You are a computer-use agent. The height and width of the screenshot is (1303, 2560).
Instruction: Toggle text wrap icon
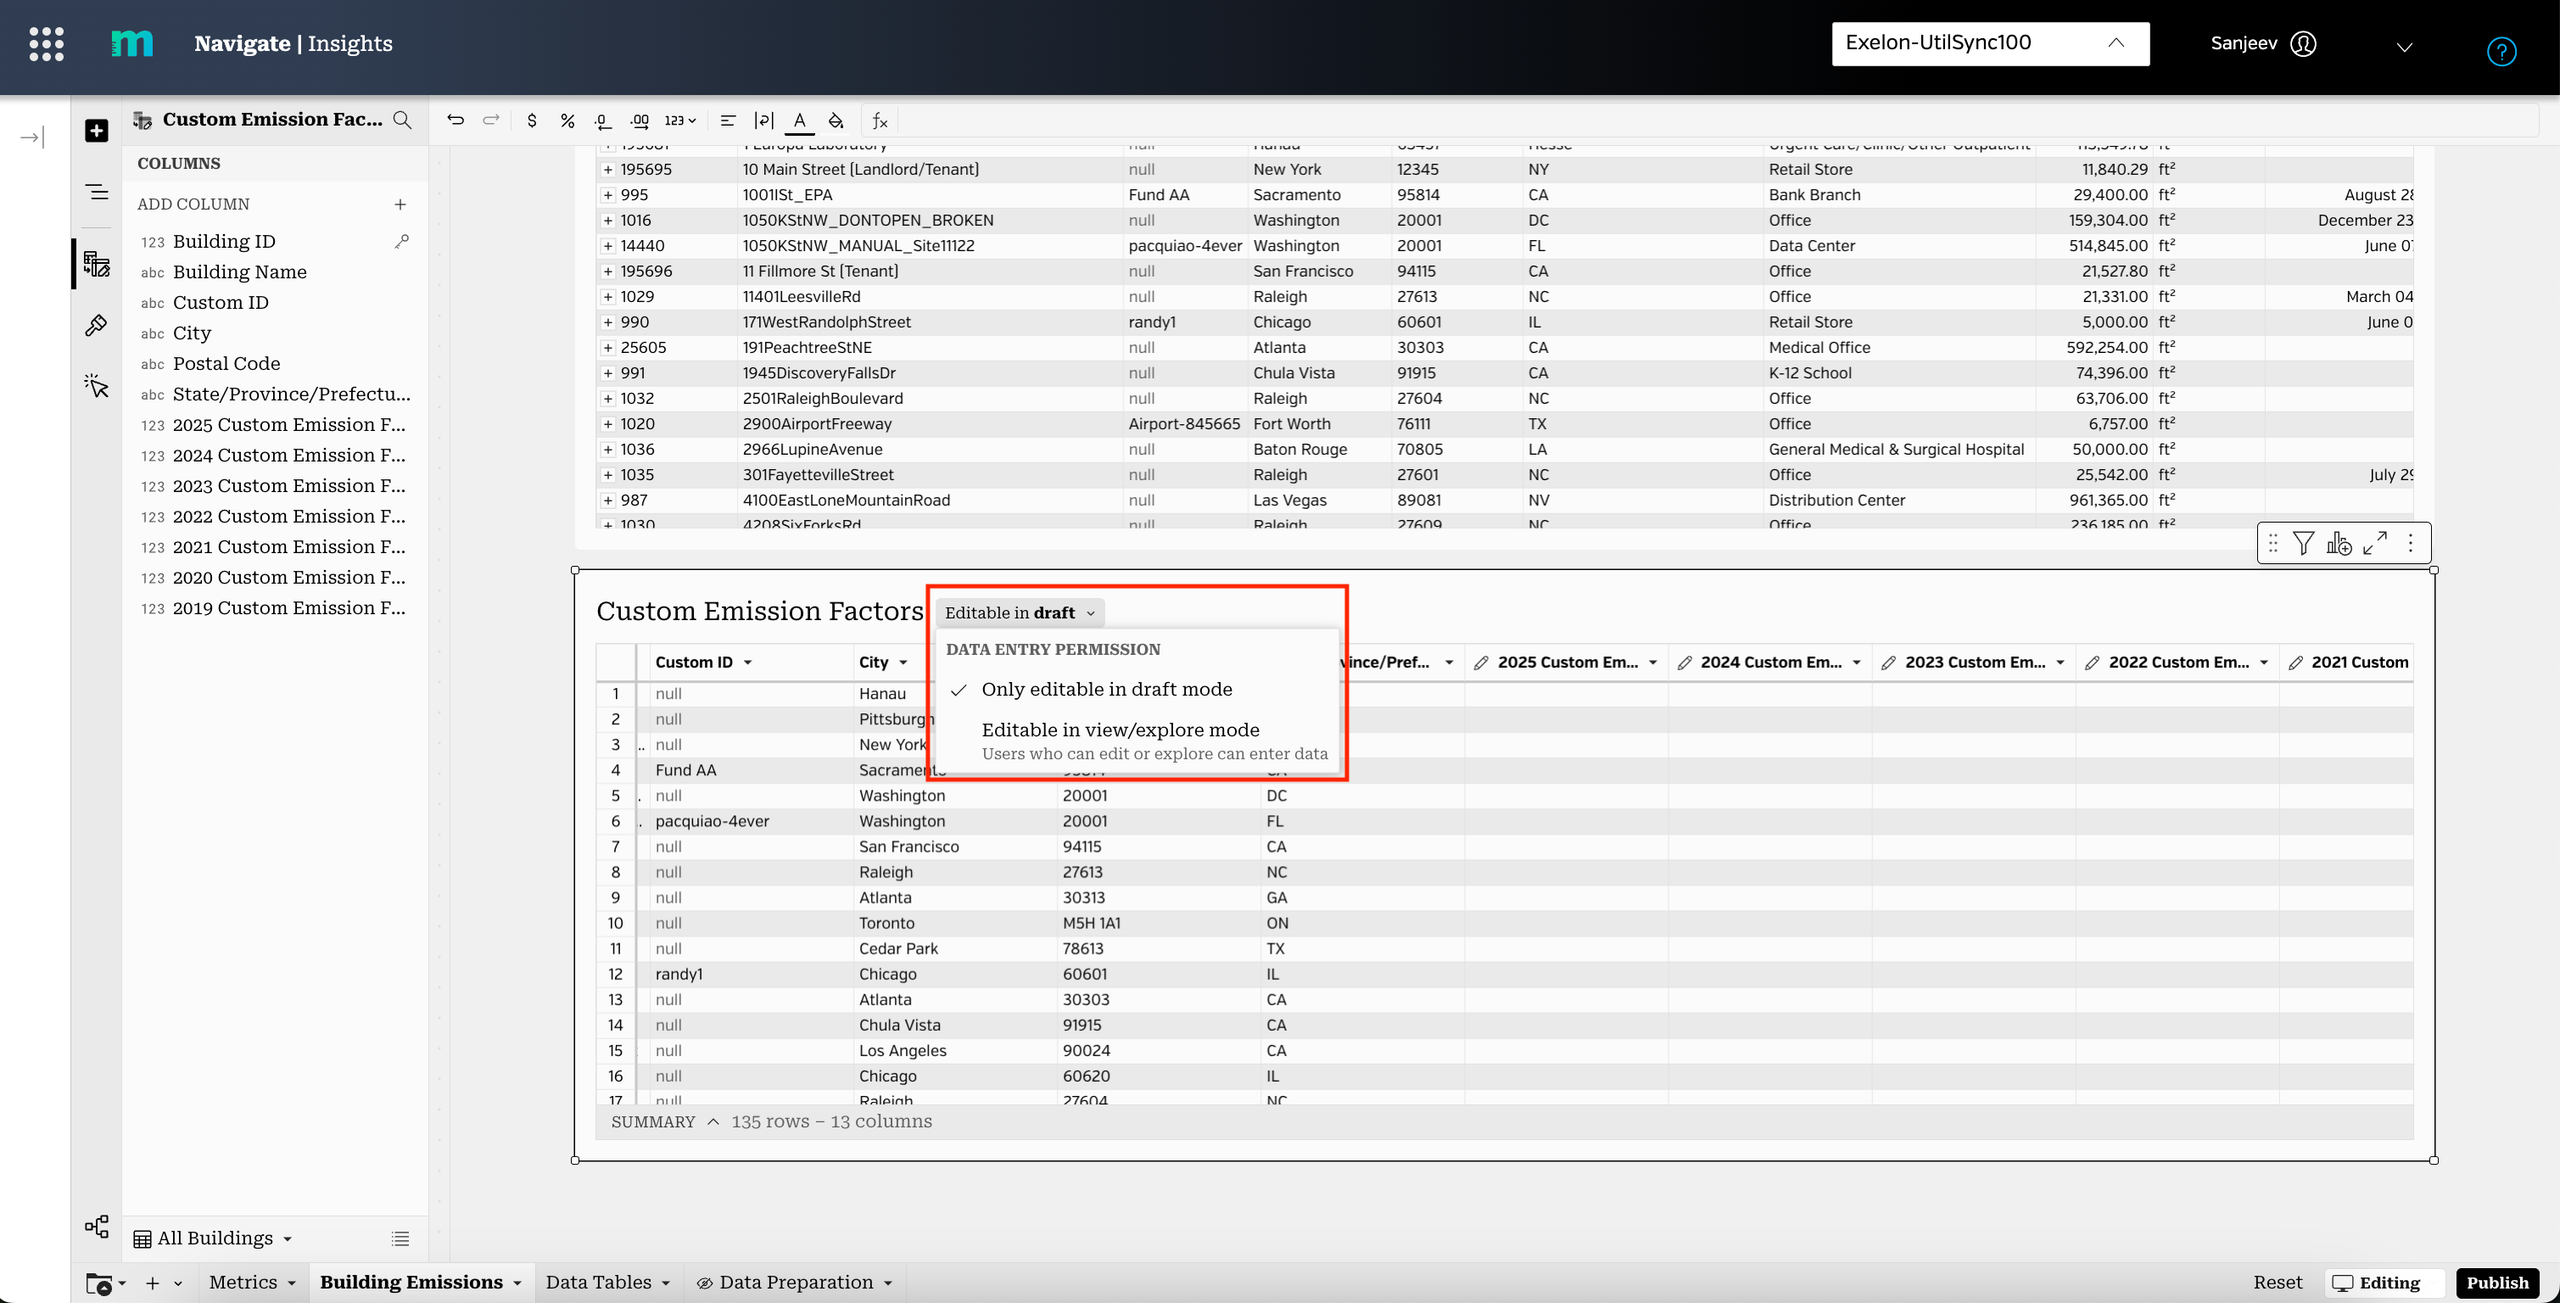tap(764, 121)
